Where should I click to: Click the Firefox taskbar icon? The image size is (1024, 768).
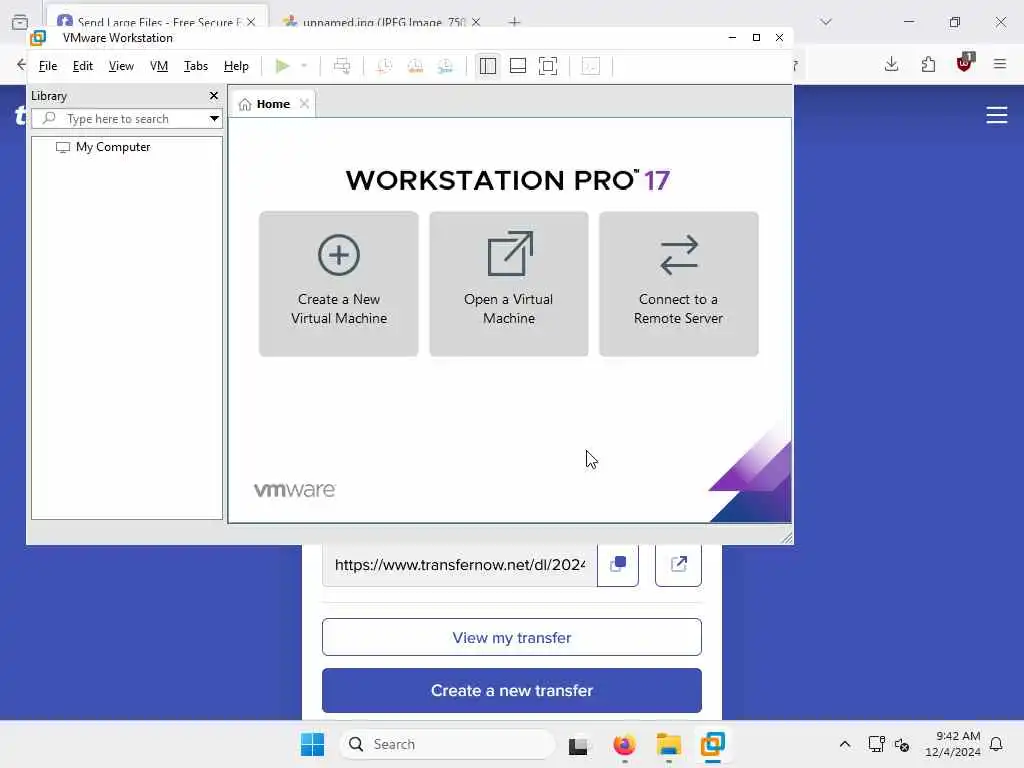coord(624,744)
